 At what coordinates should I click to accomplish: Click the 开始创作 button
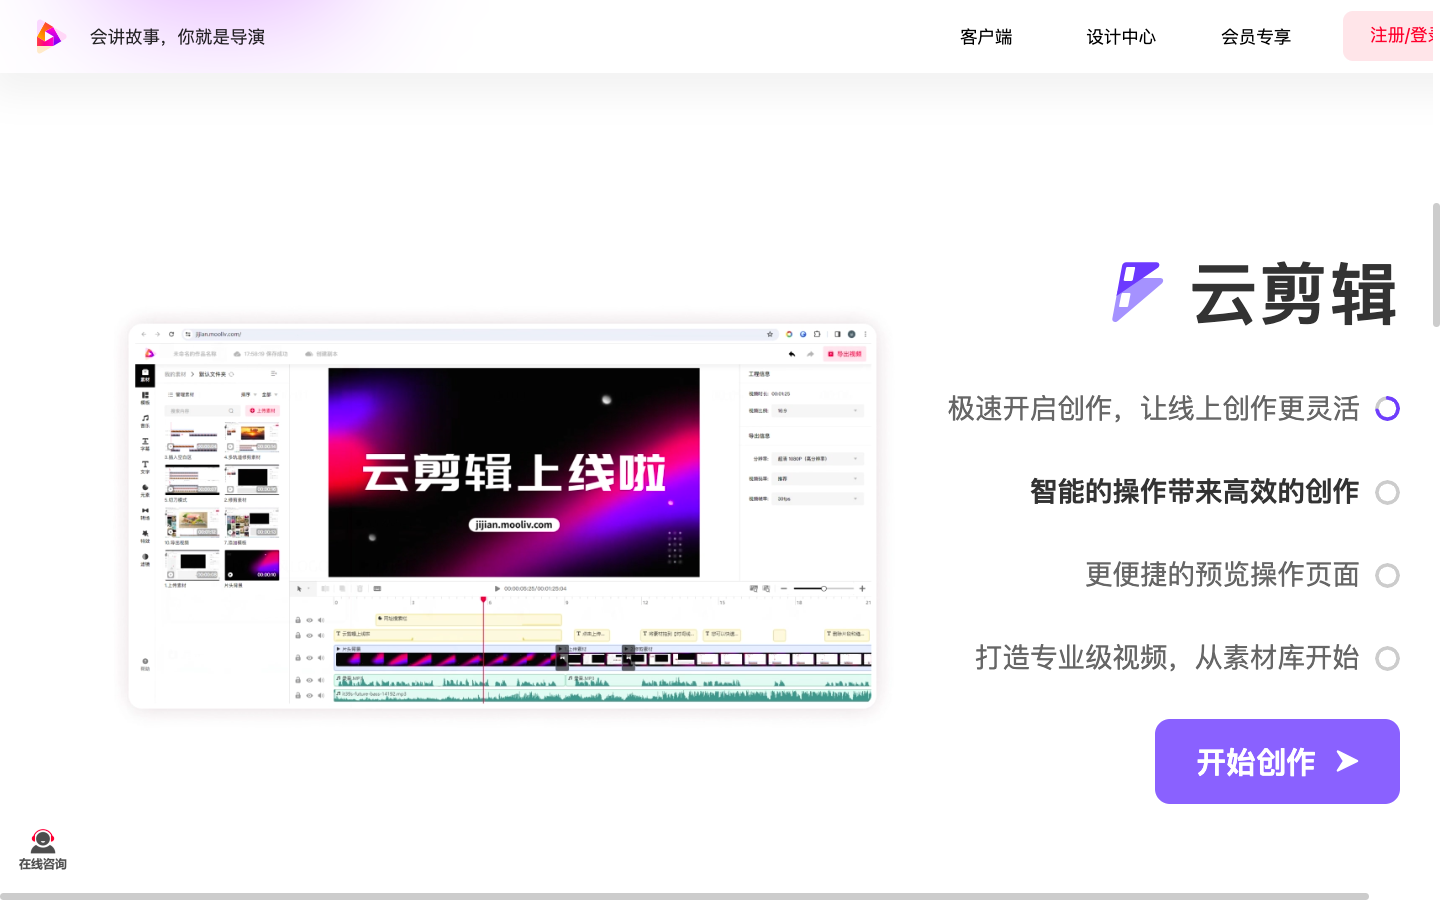(1277, 761)
